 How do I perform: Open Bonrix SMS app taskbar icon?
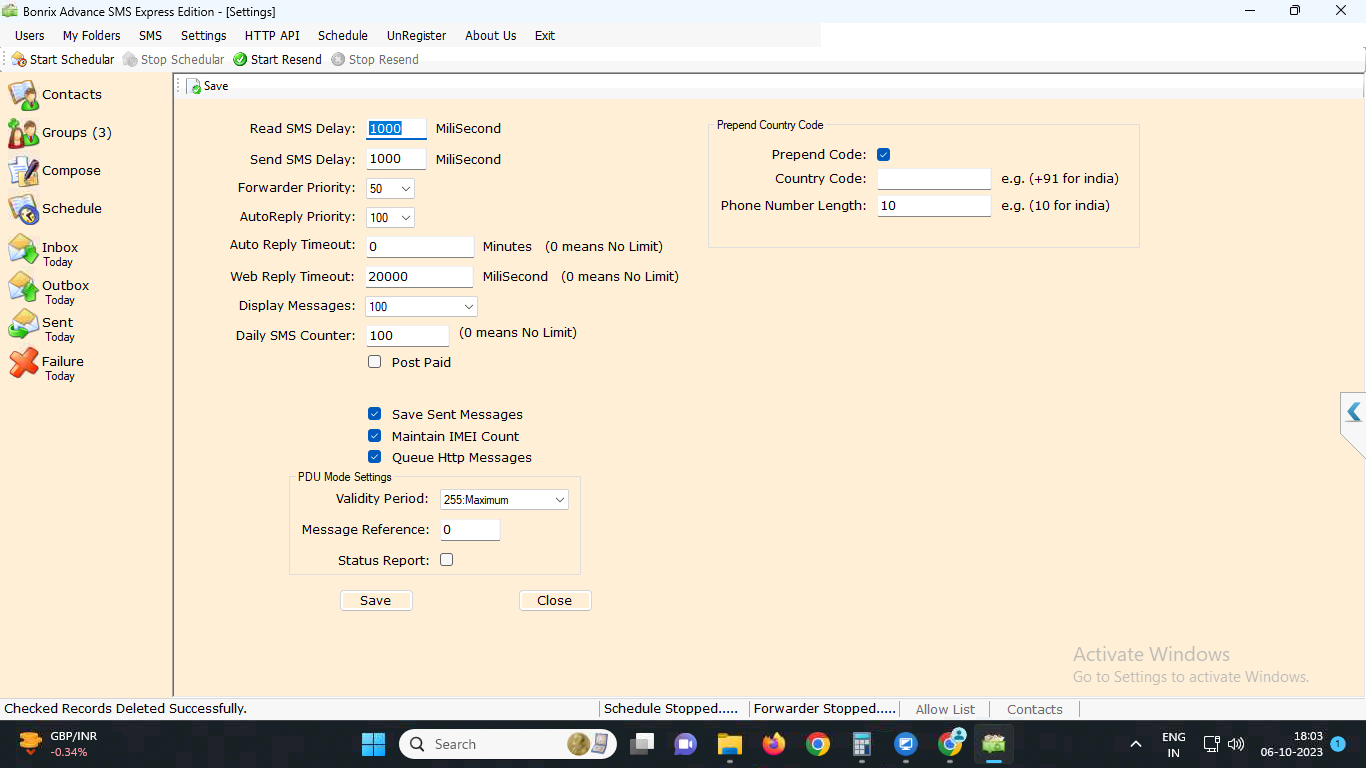coord(993,744)
